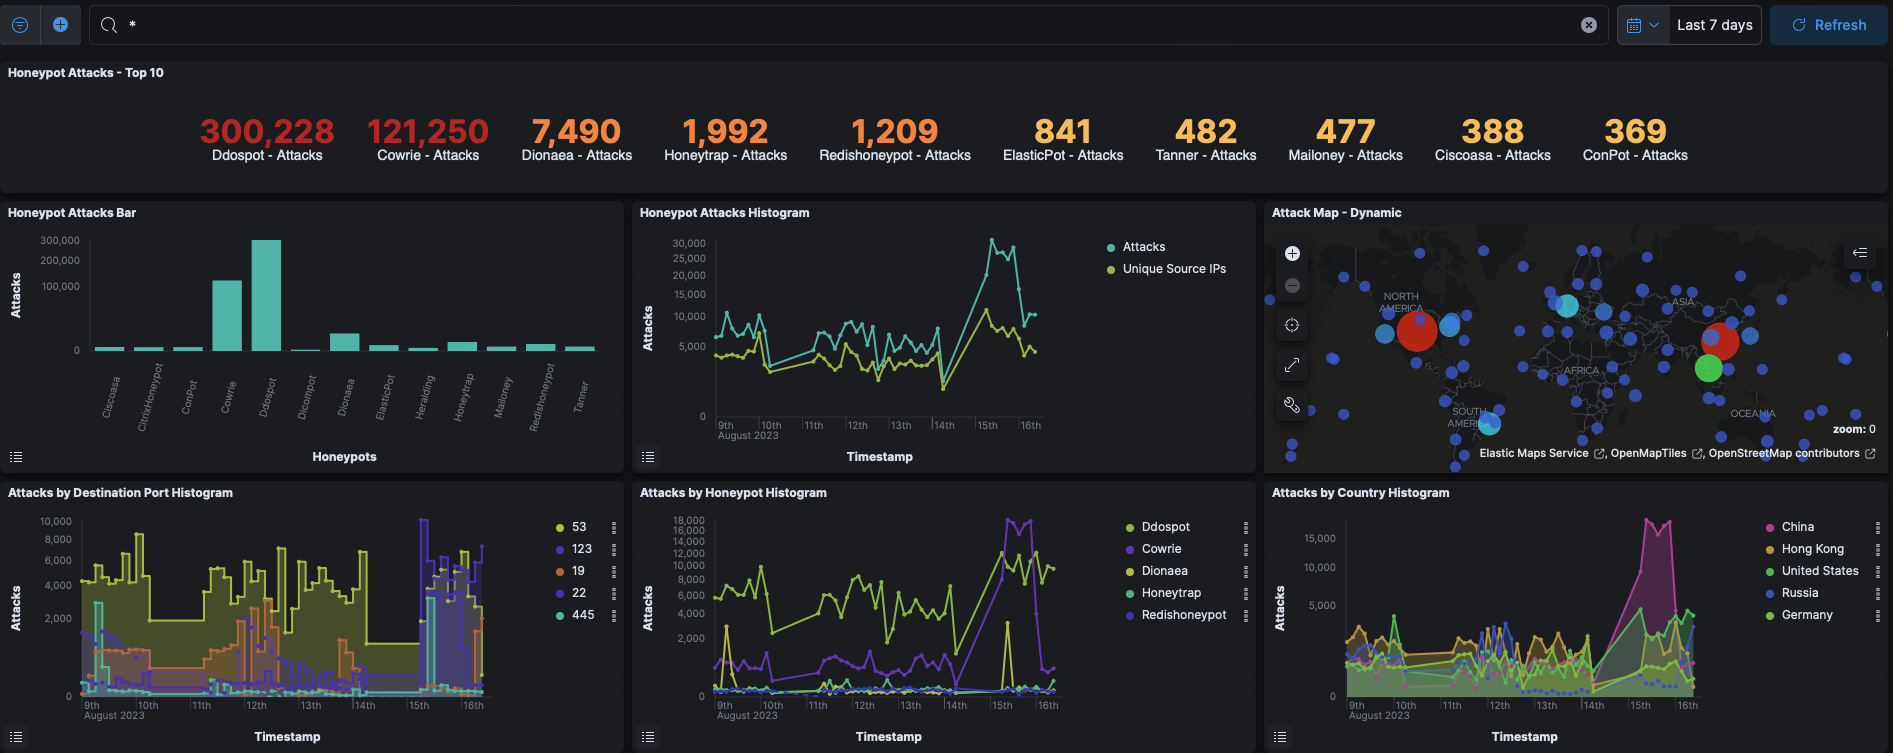Toggle legend on Honeypot Attacks Bar chart

(x=16, y=457)
